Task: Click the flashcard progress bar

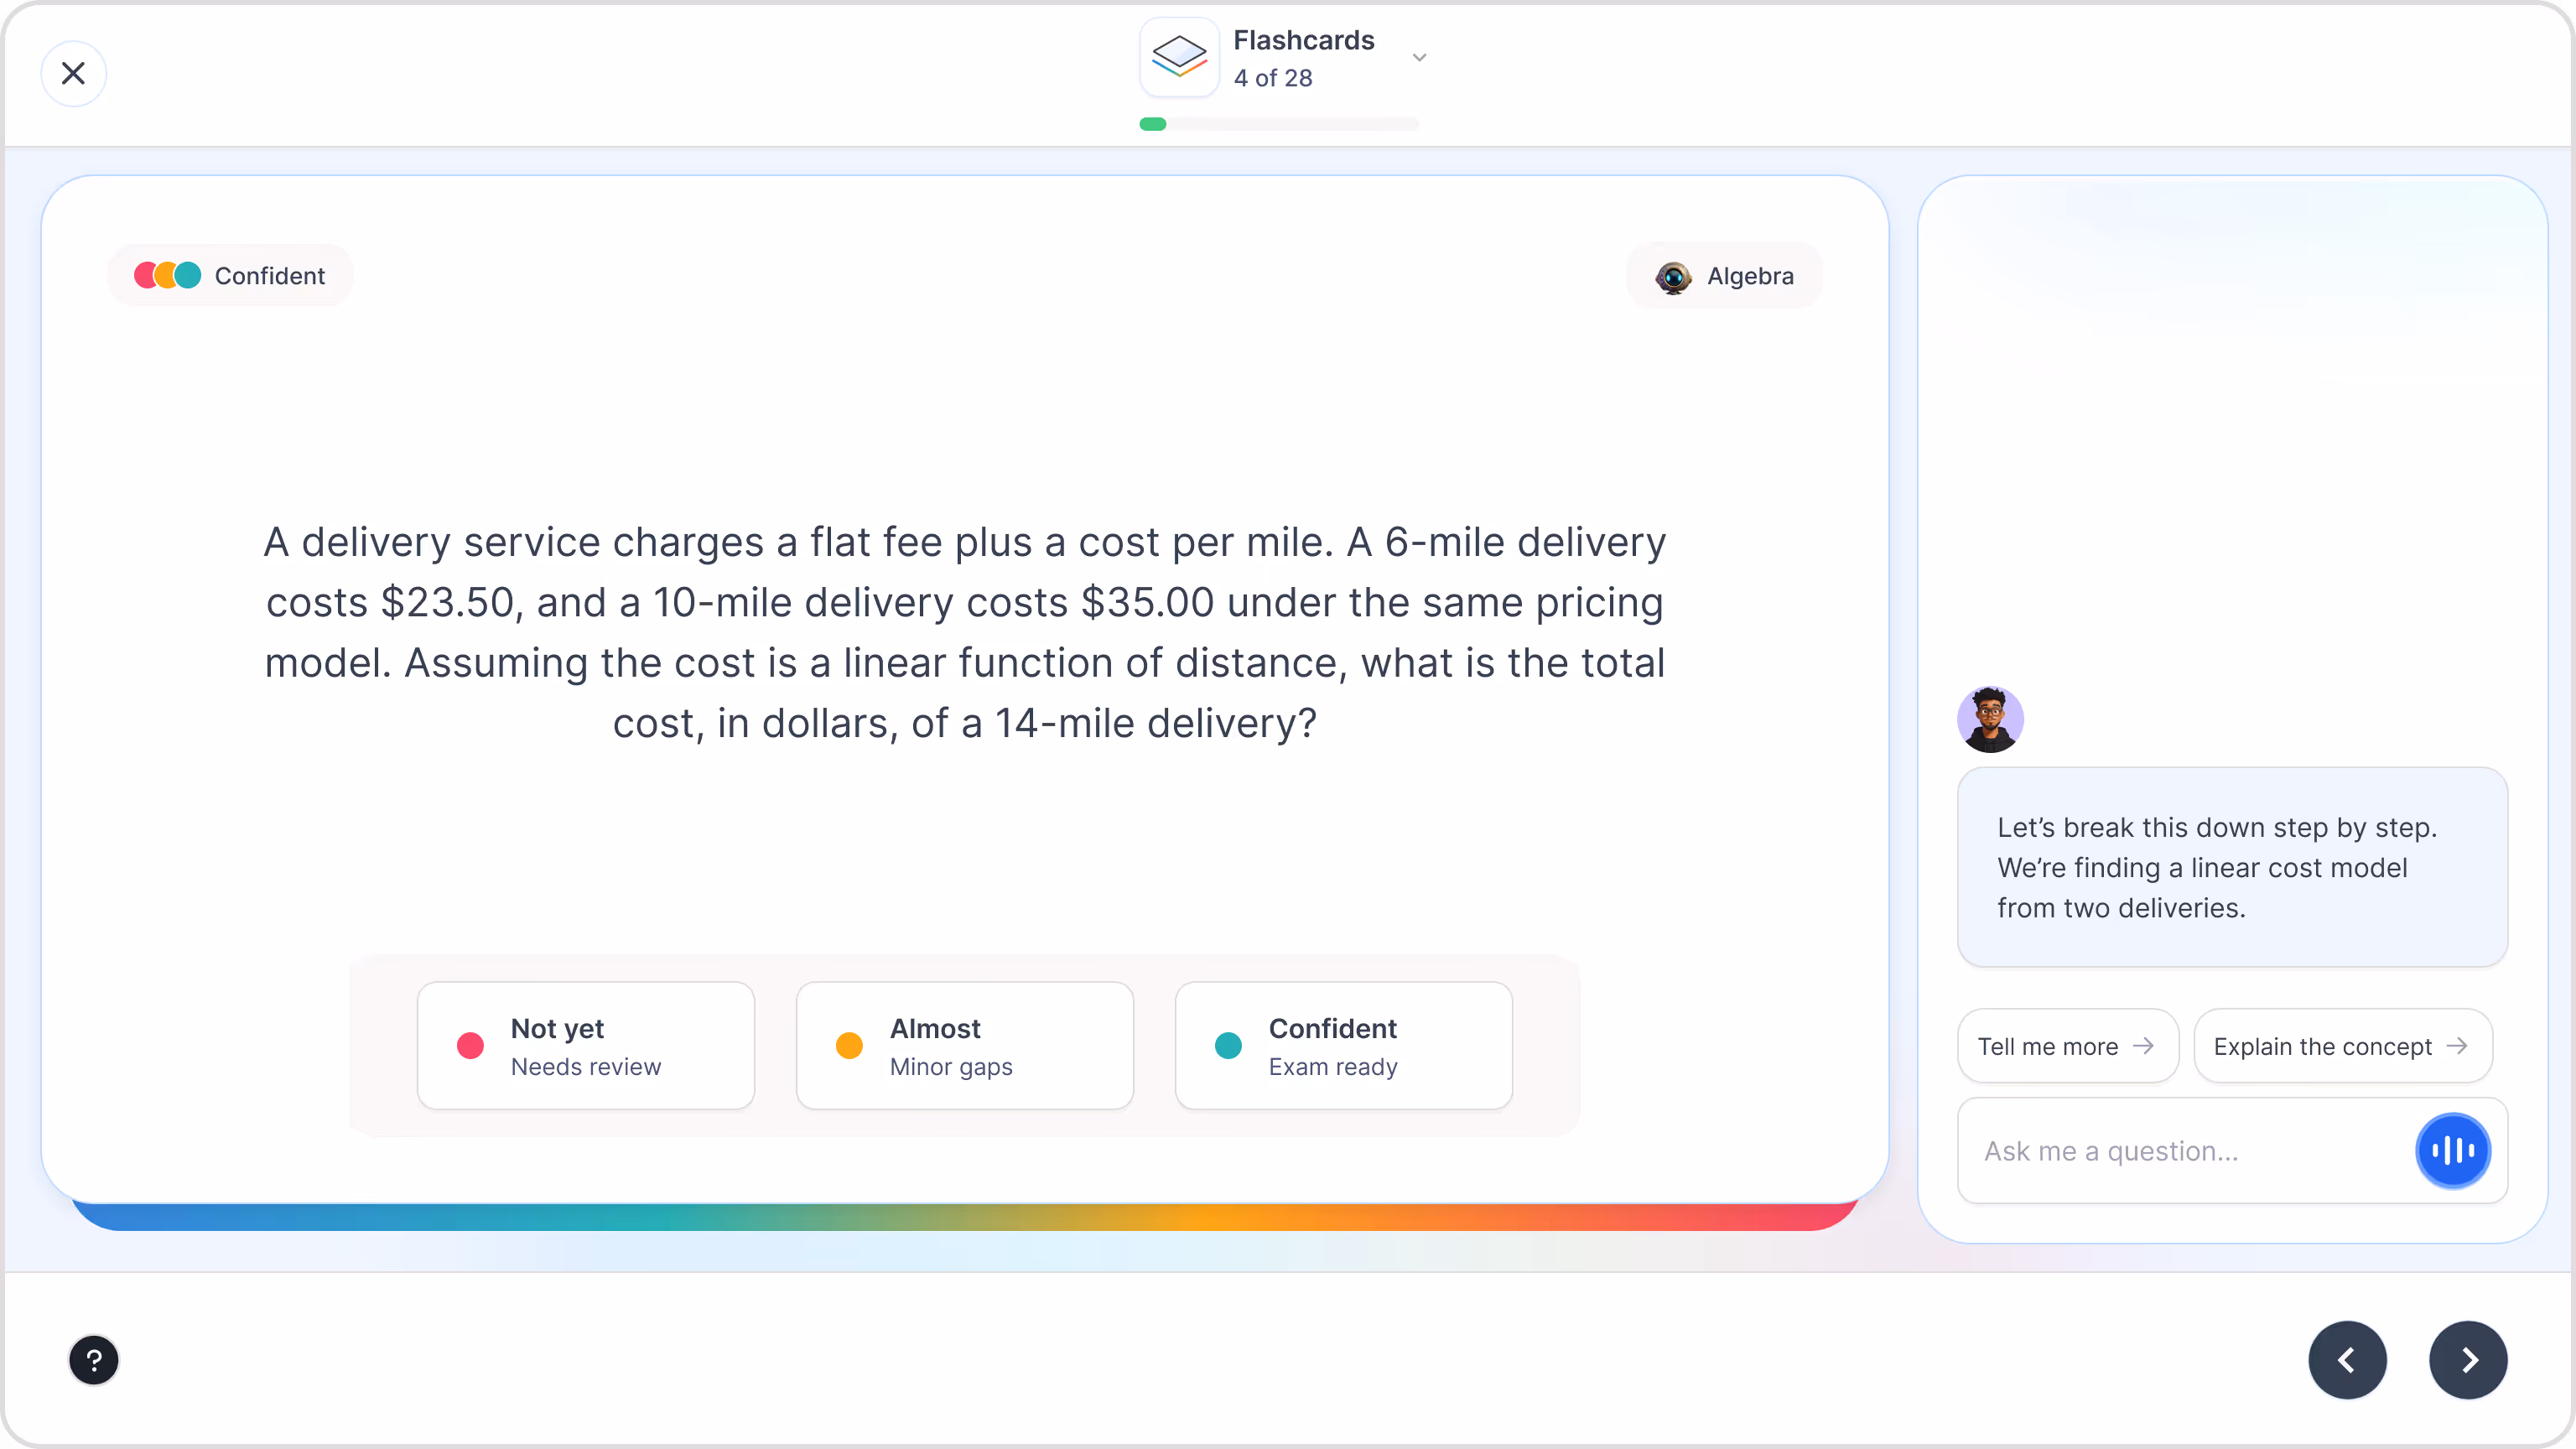Action: tap(1279, 124)
